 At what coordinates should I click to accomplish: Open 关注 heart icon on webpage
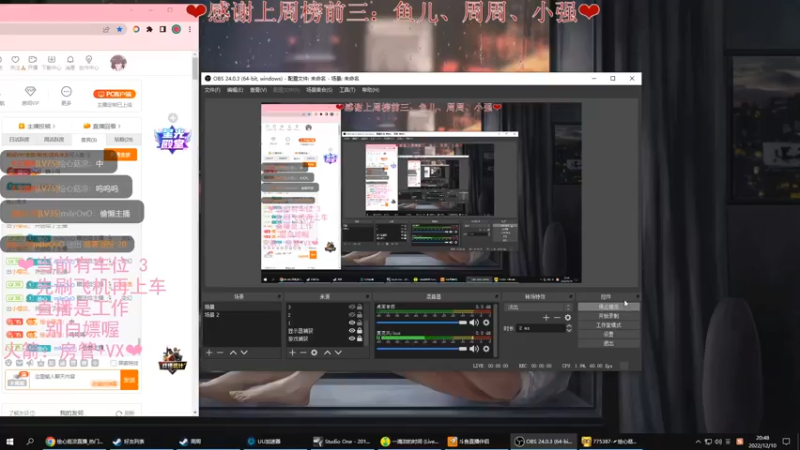click(x=16, y=62)
